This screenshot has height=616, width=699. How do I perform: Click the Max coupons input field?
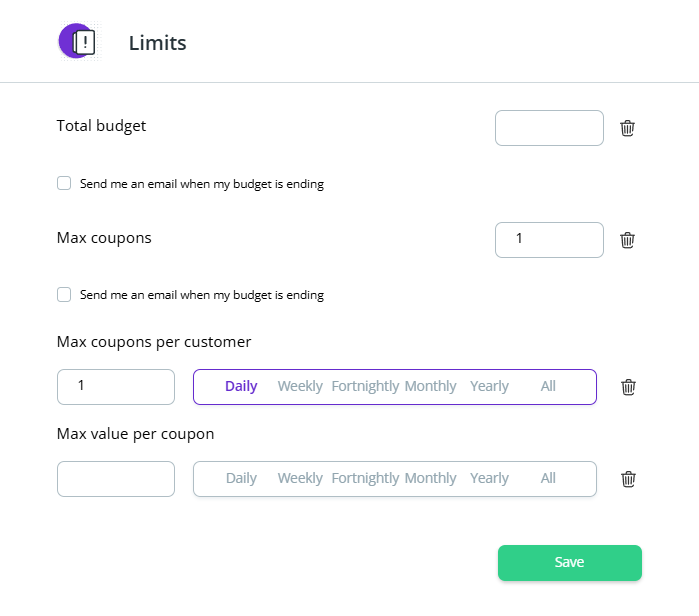549,240
